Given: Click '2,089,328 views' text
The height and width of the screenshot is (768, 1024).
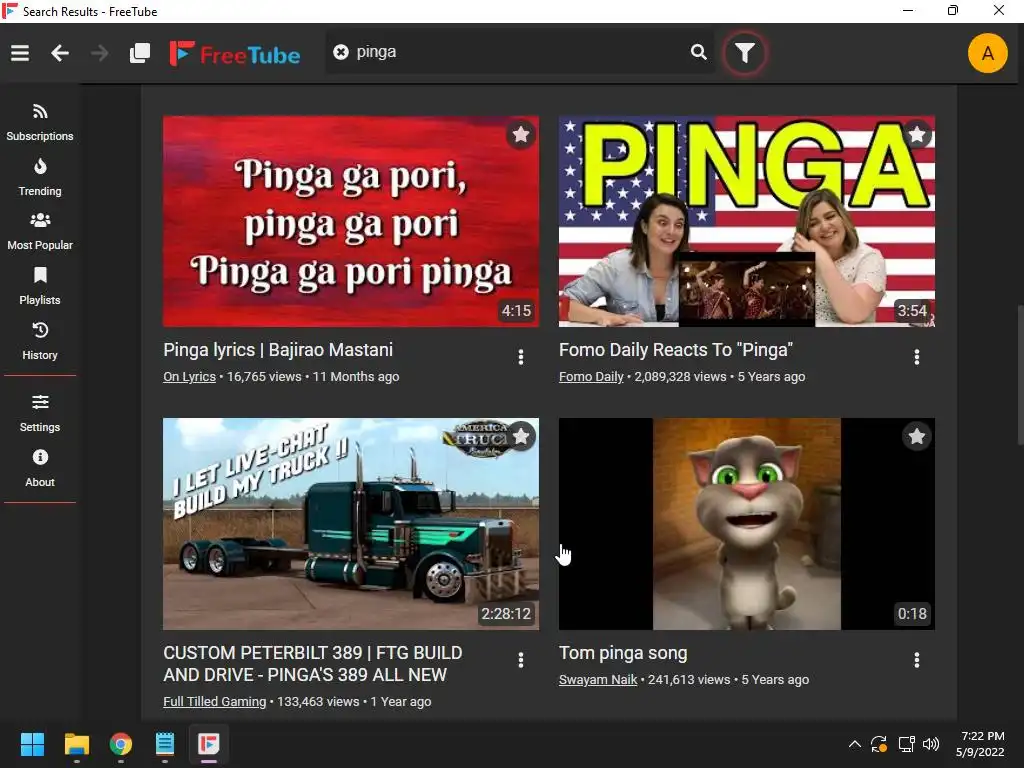Looking at the screenshot, I should pos(680,377).
